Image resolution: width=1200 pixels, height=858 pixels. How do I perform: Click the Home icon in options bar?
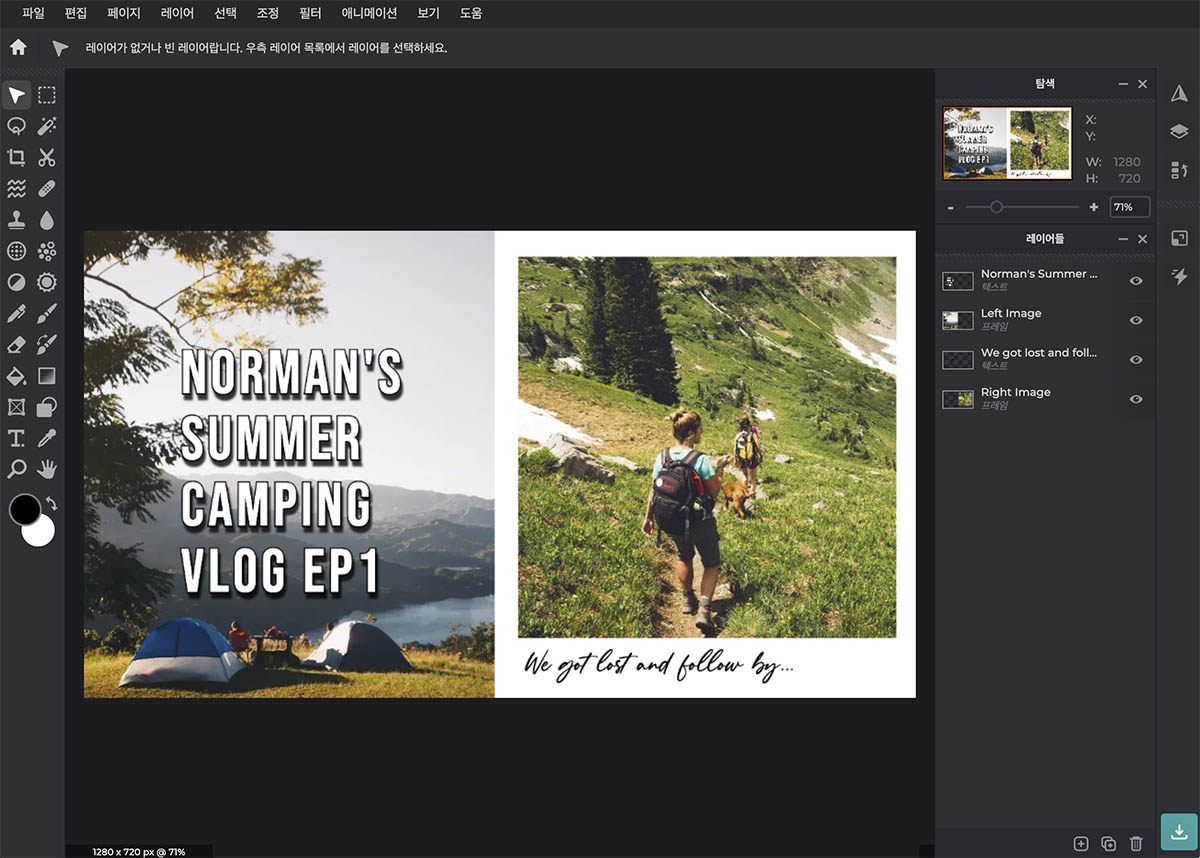[18, 47]
